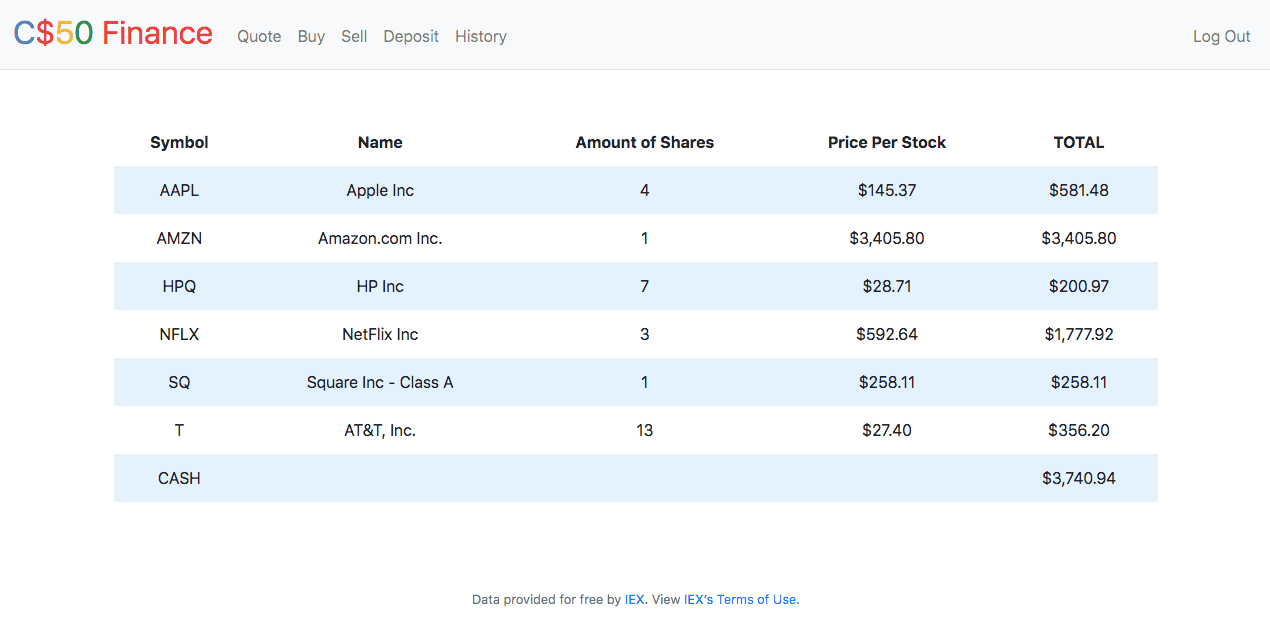Viewport: 1270px width, 627px height.
Task: Click the Symbol column header
Action: 179,142
